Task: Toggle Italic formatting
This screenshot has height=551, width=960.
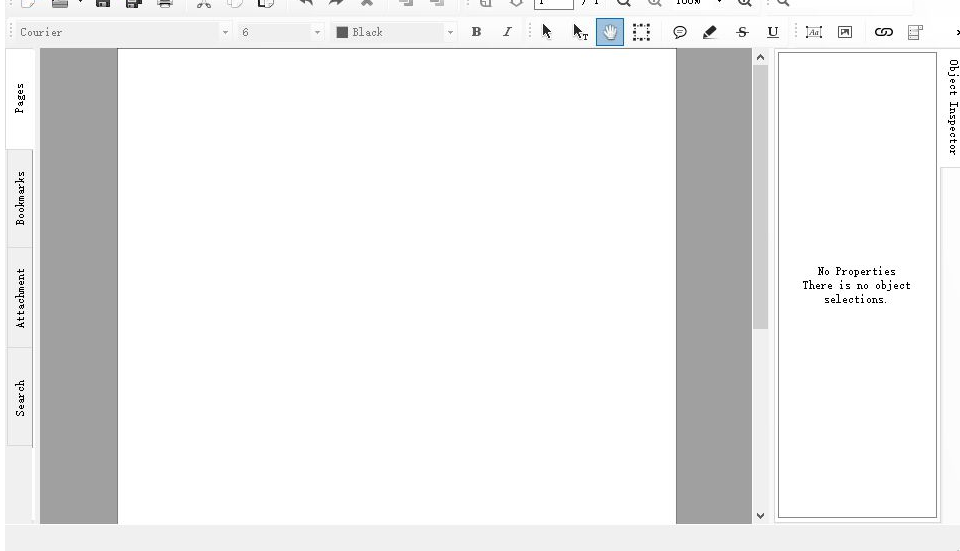Action: tap(507, 32)
